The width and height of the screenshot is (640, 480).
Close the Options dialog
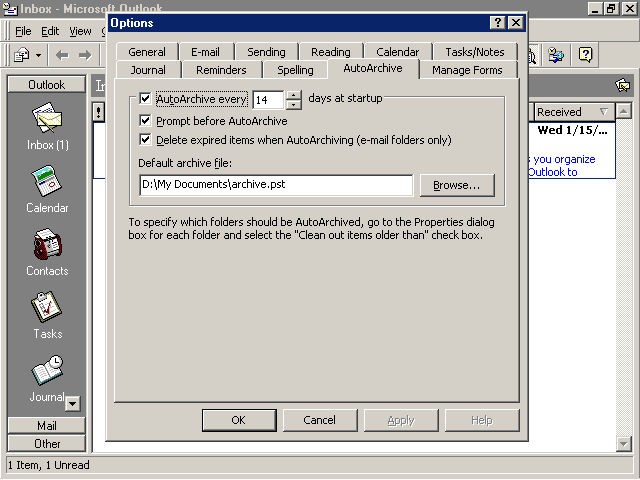[x=516, y=22]
